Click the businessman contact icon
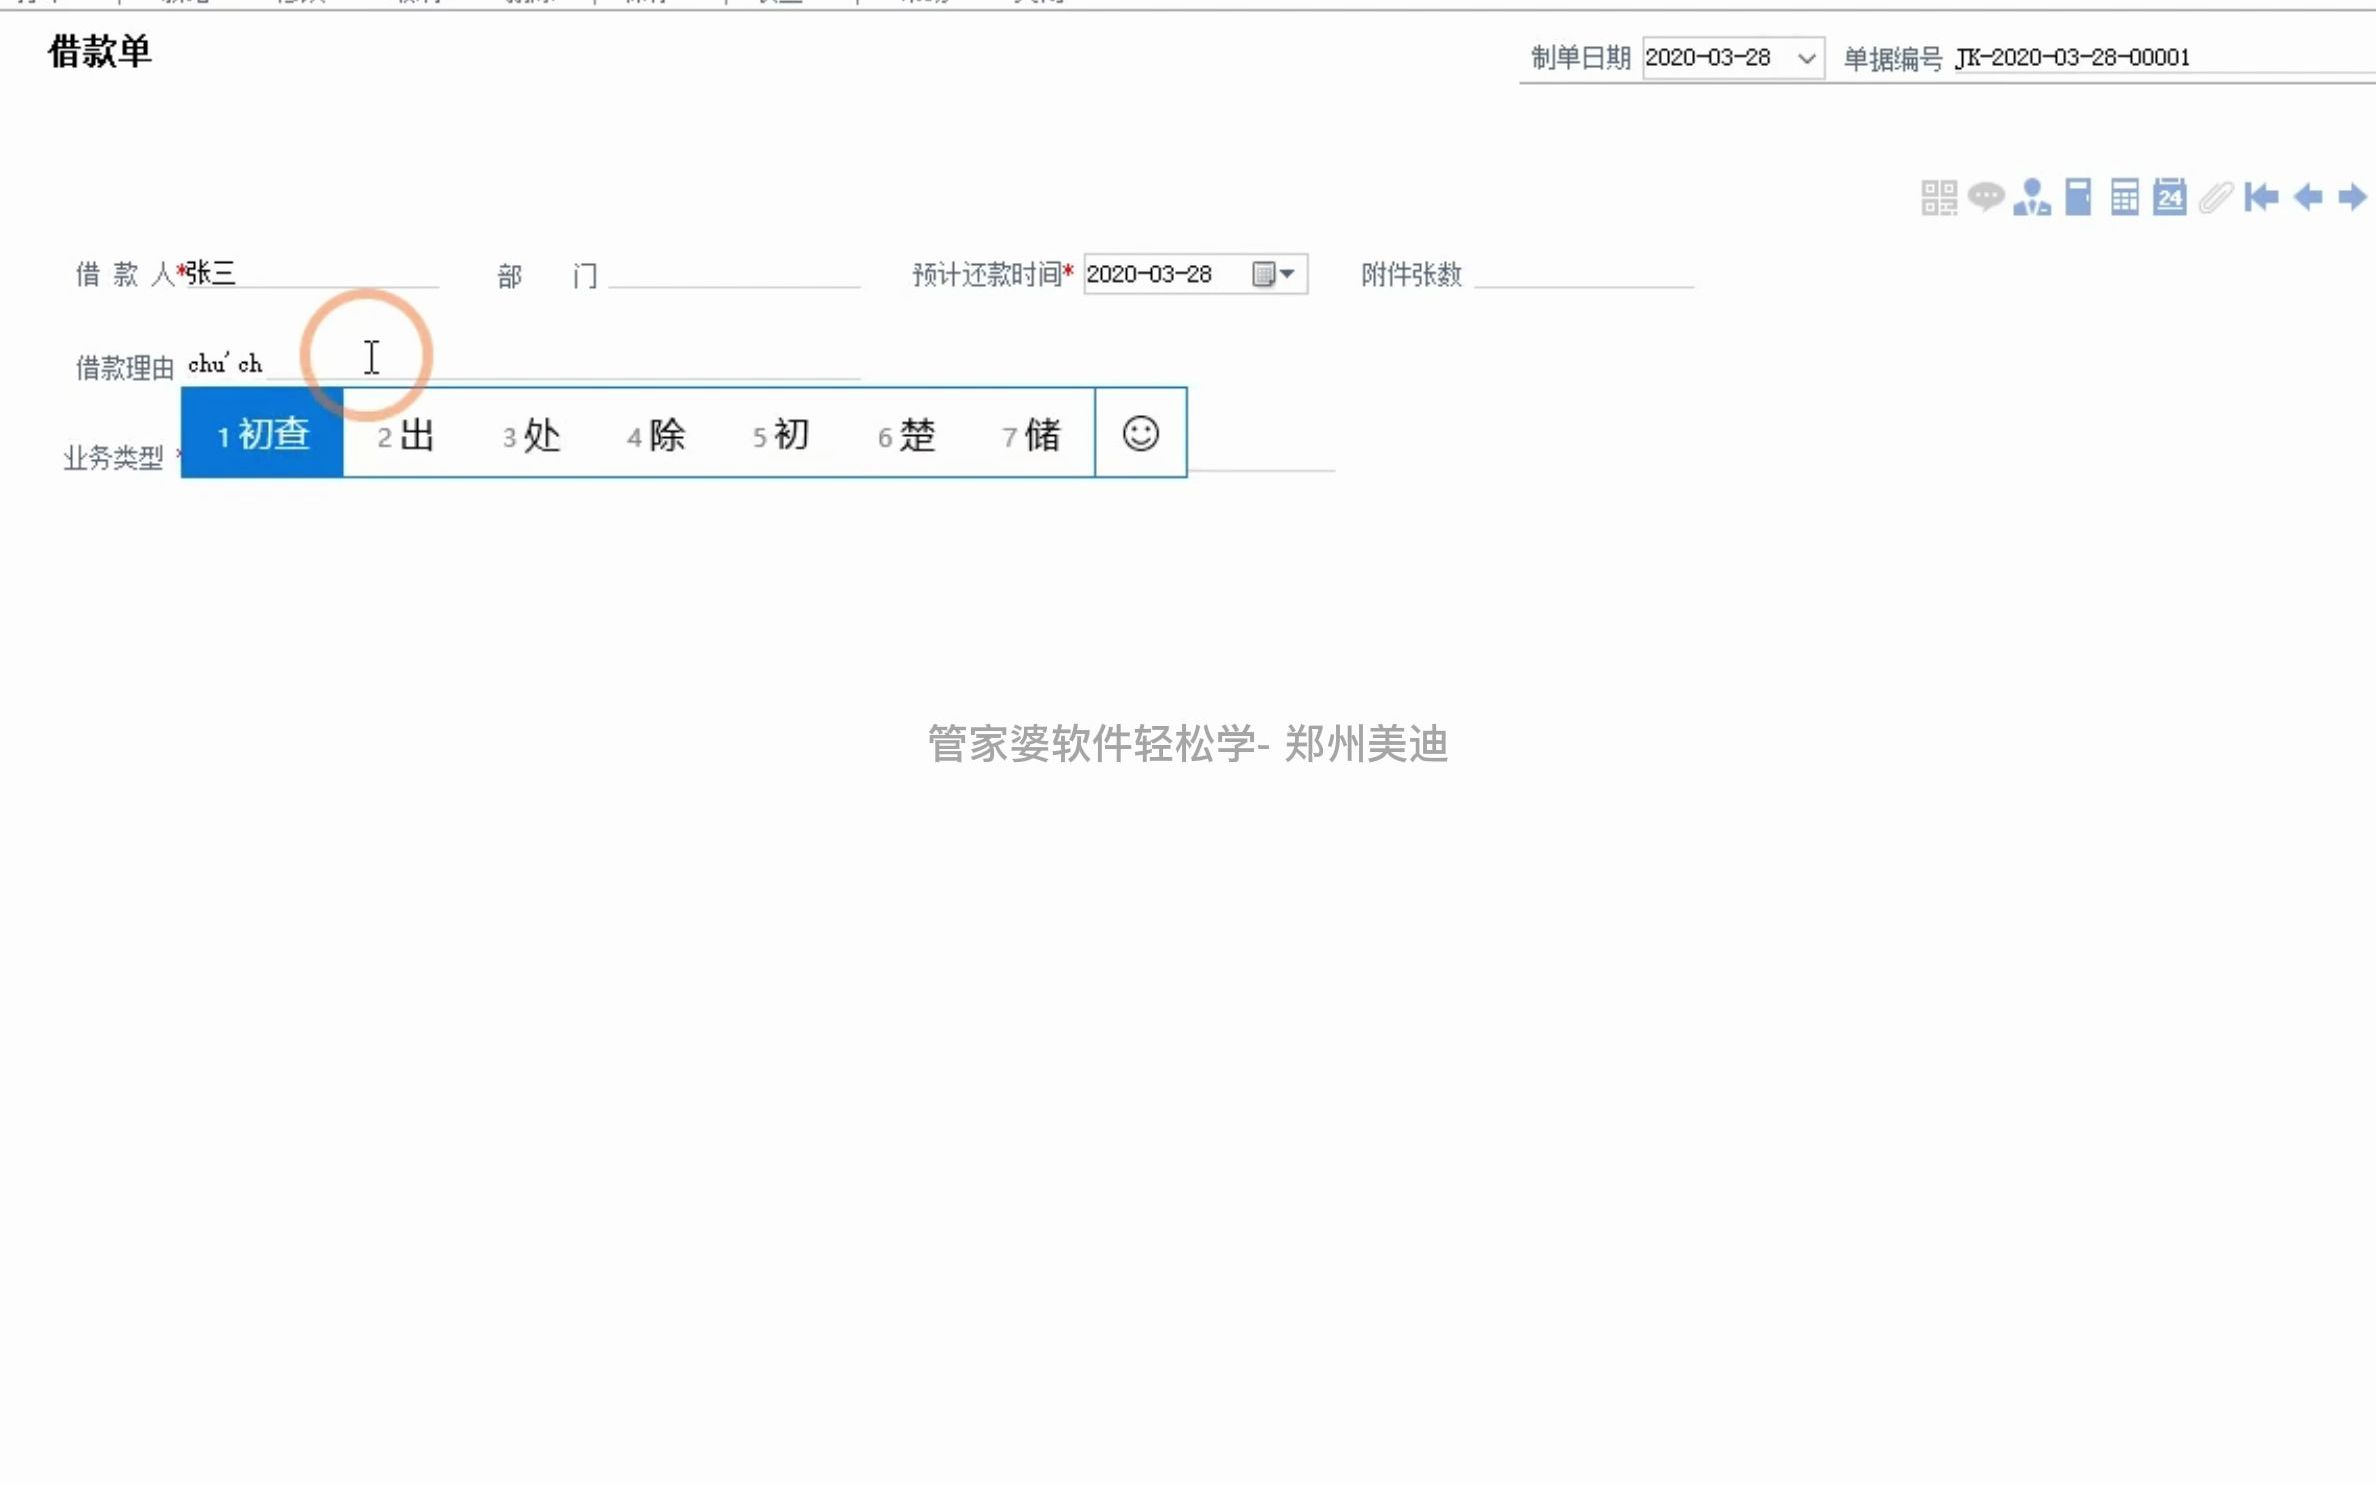Image resolution: width=2376 pixels, height=1485 pixels. pyautogui.click(x=2031, y=197)
